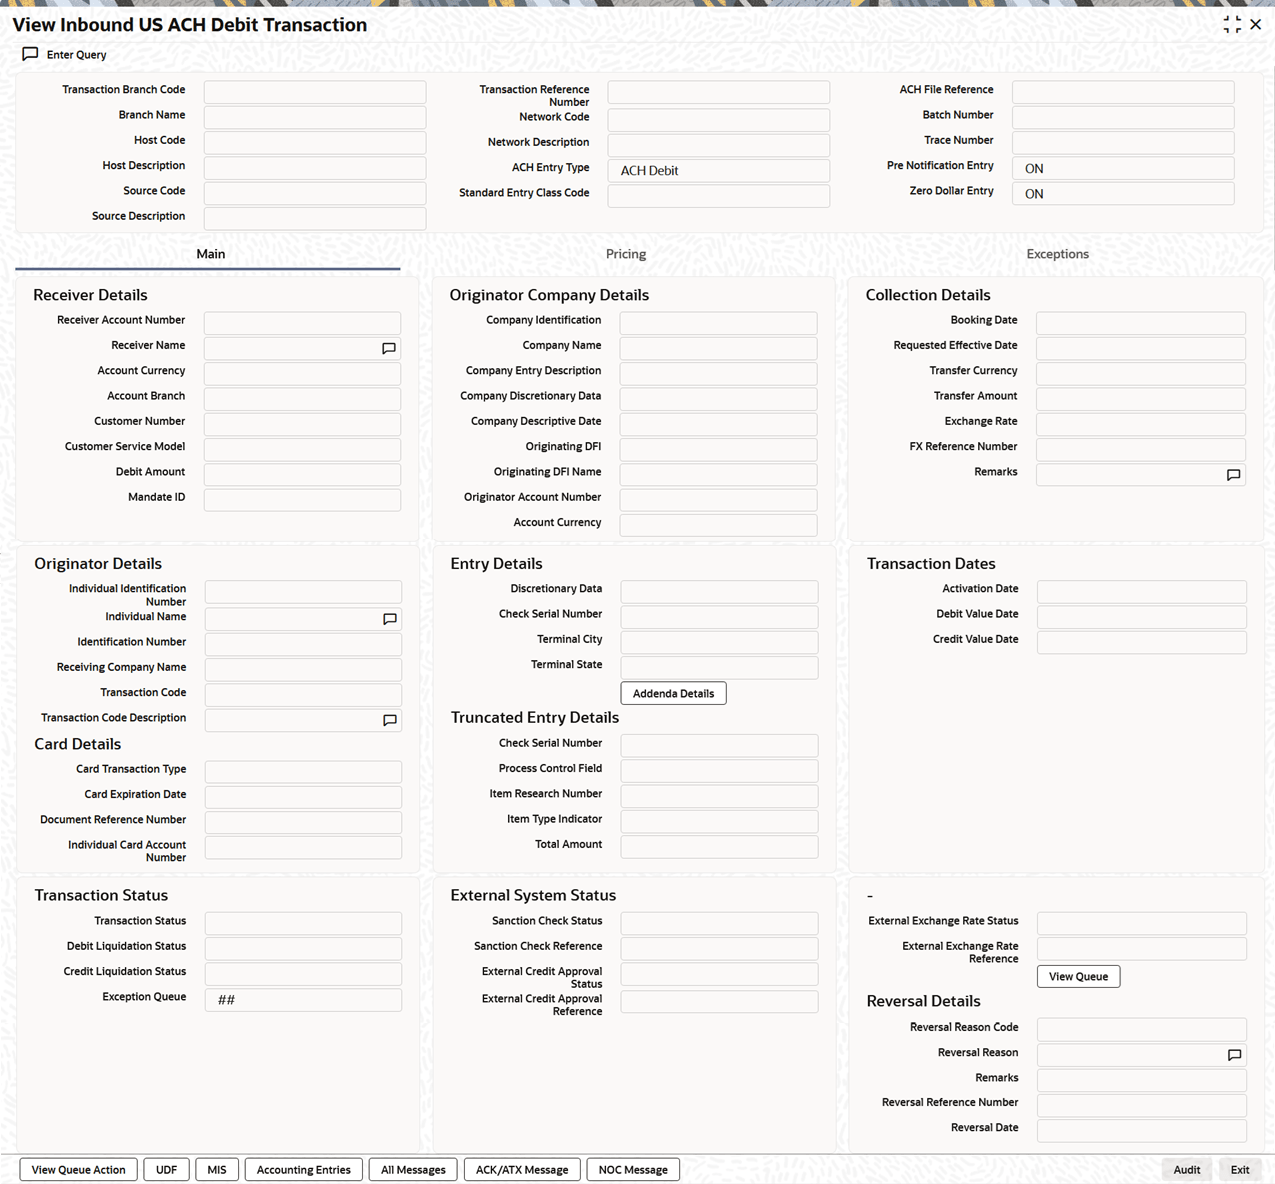Click the Batch Number field
This screenshot has height=1184, width=1275.
1123,117
